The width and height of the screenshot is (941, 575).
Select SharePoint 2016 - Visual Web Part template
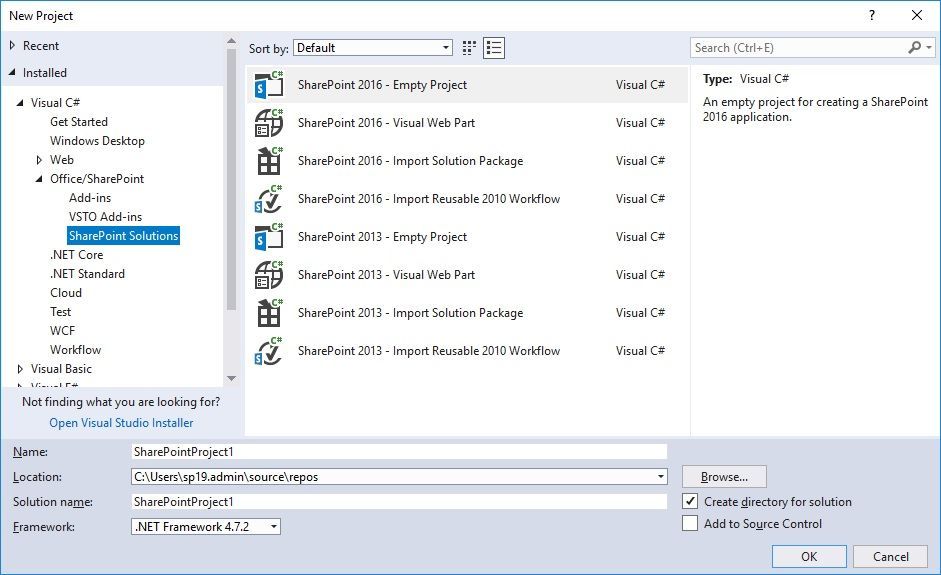click(467, 122)
